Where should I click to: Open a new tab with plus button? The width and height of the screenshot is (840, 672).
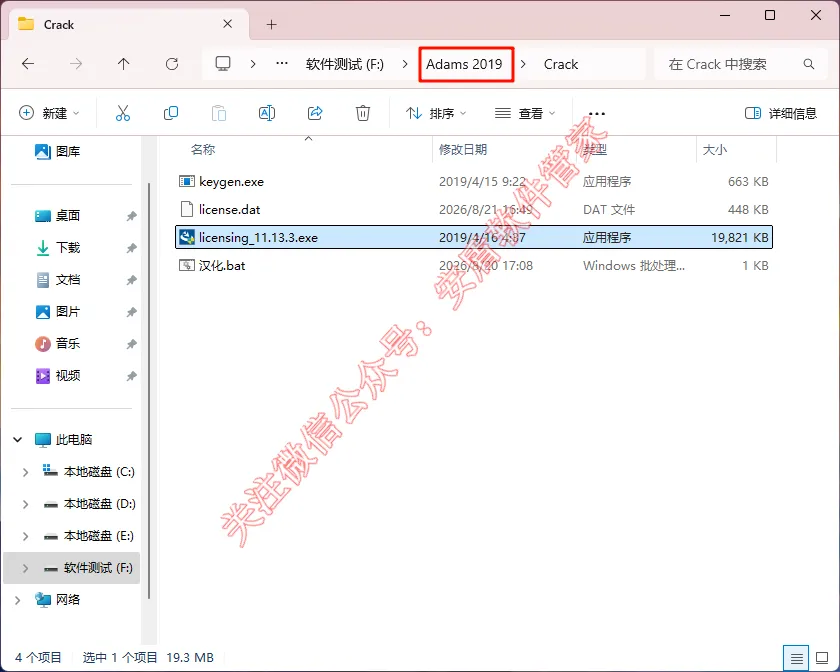click(x=272, y=25)
